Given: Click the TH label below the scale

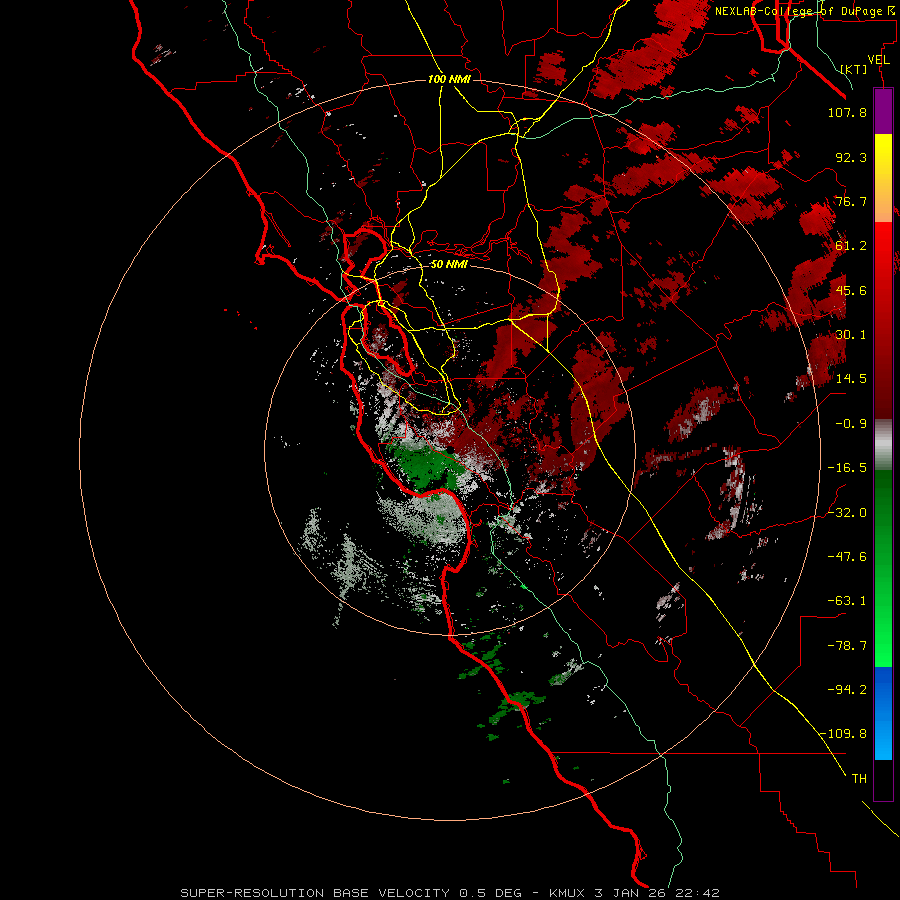Looking at the screenshot, I should [859, 779].
